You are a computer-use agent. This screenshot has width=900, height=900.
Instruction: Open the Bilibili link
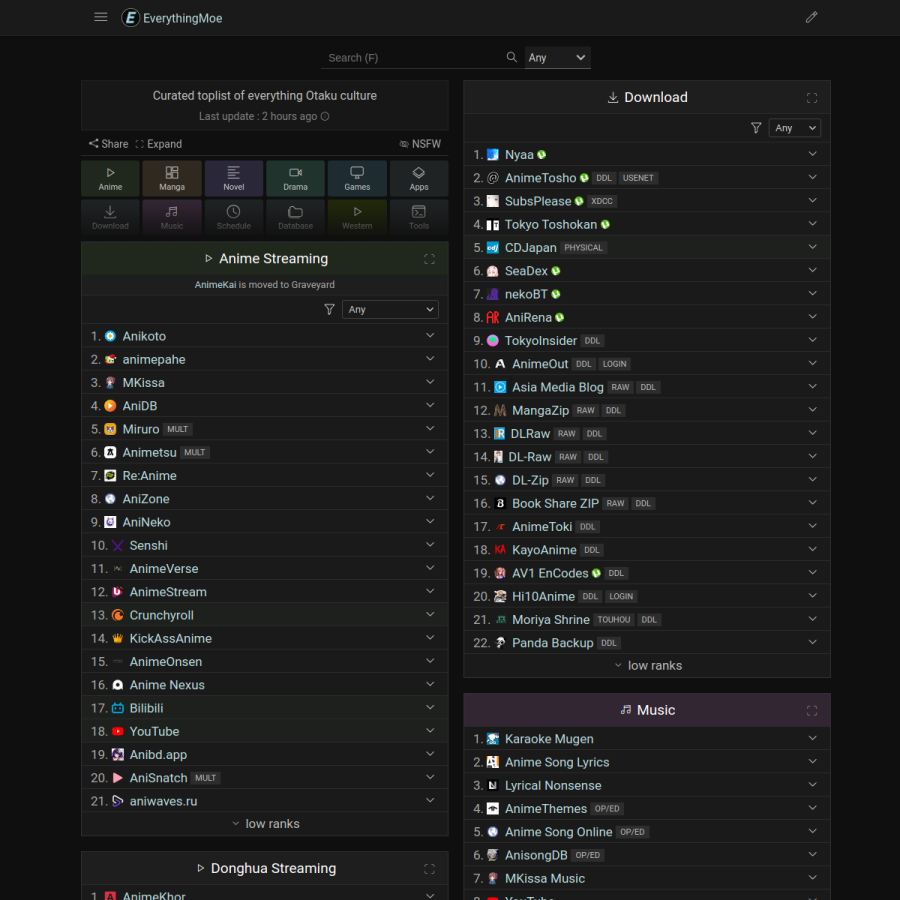pyautogui.click(x=146, y=708)
